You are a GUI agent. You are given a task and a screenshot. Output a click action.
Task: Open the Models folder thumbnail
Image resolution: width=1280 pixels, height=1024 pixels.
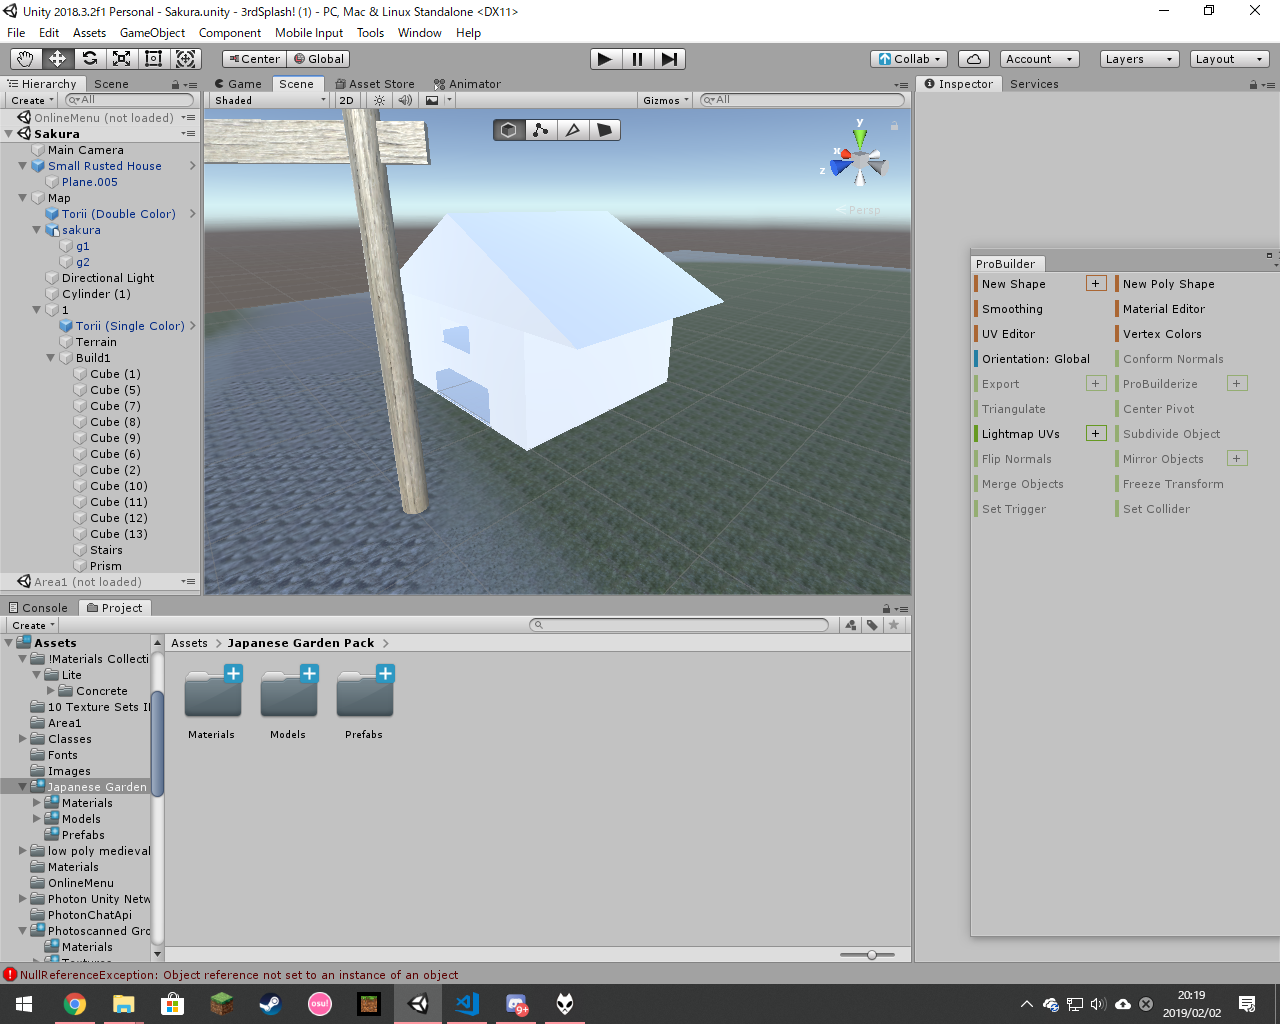(x=288, y=695)
